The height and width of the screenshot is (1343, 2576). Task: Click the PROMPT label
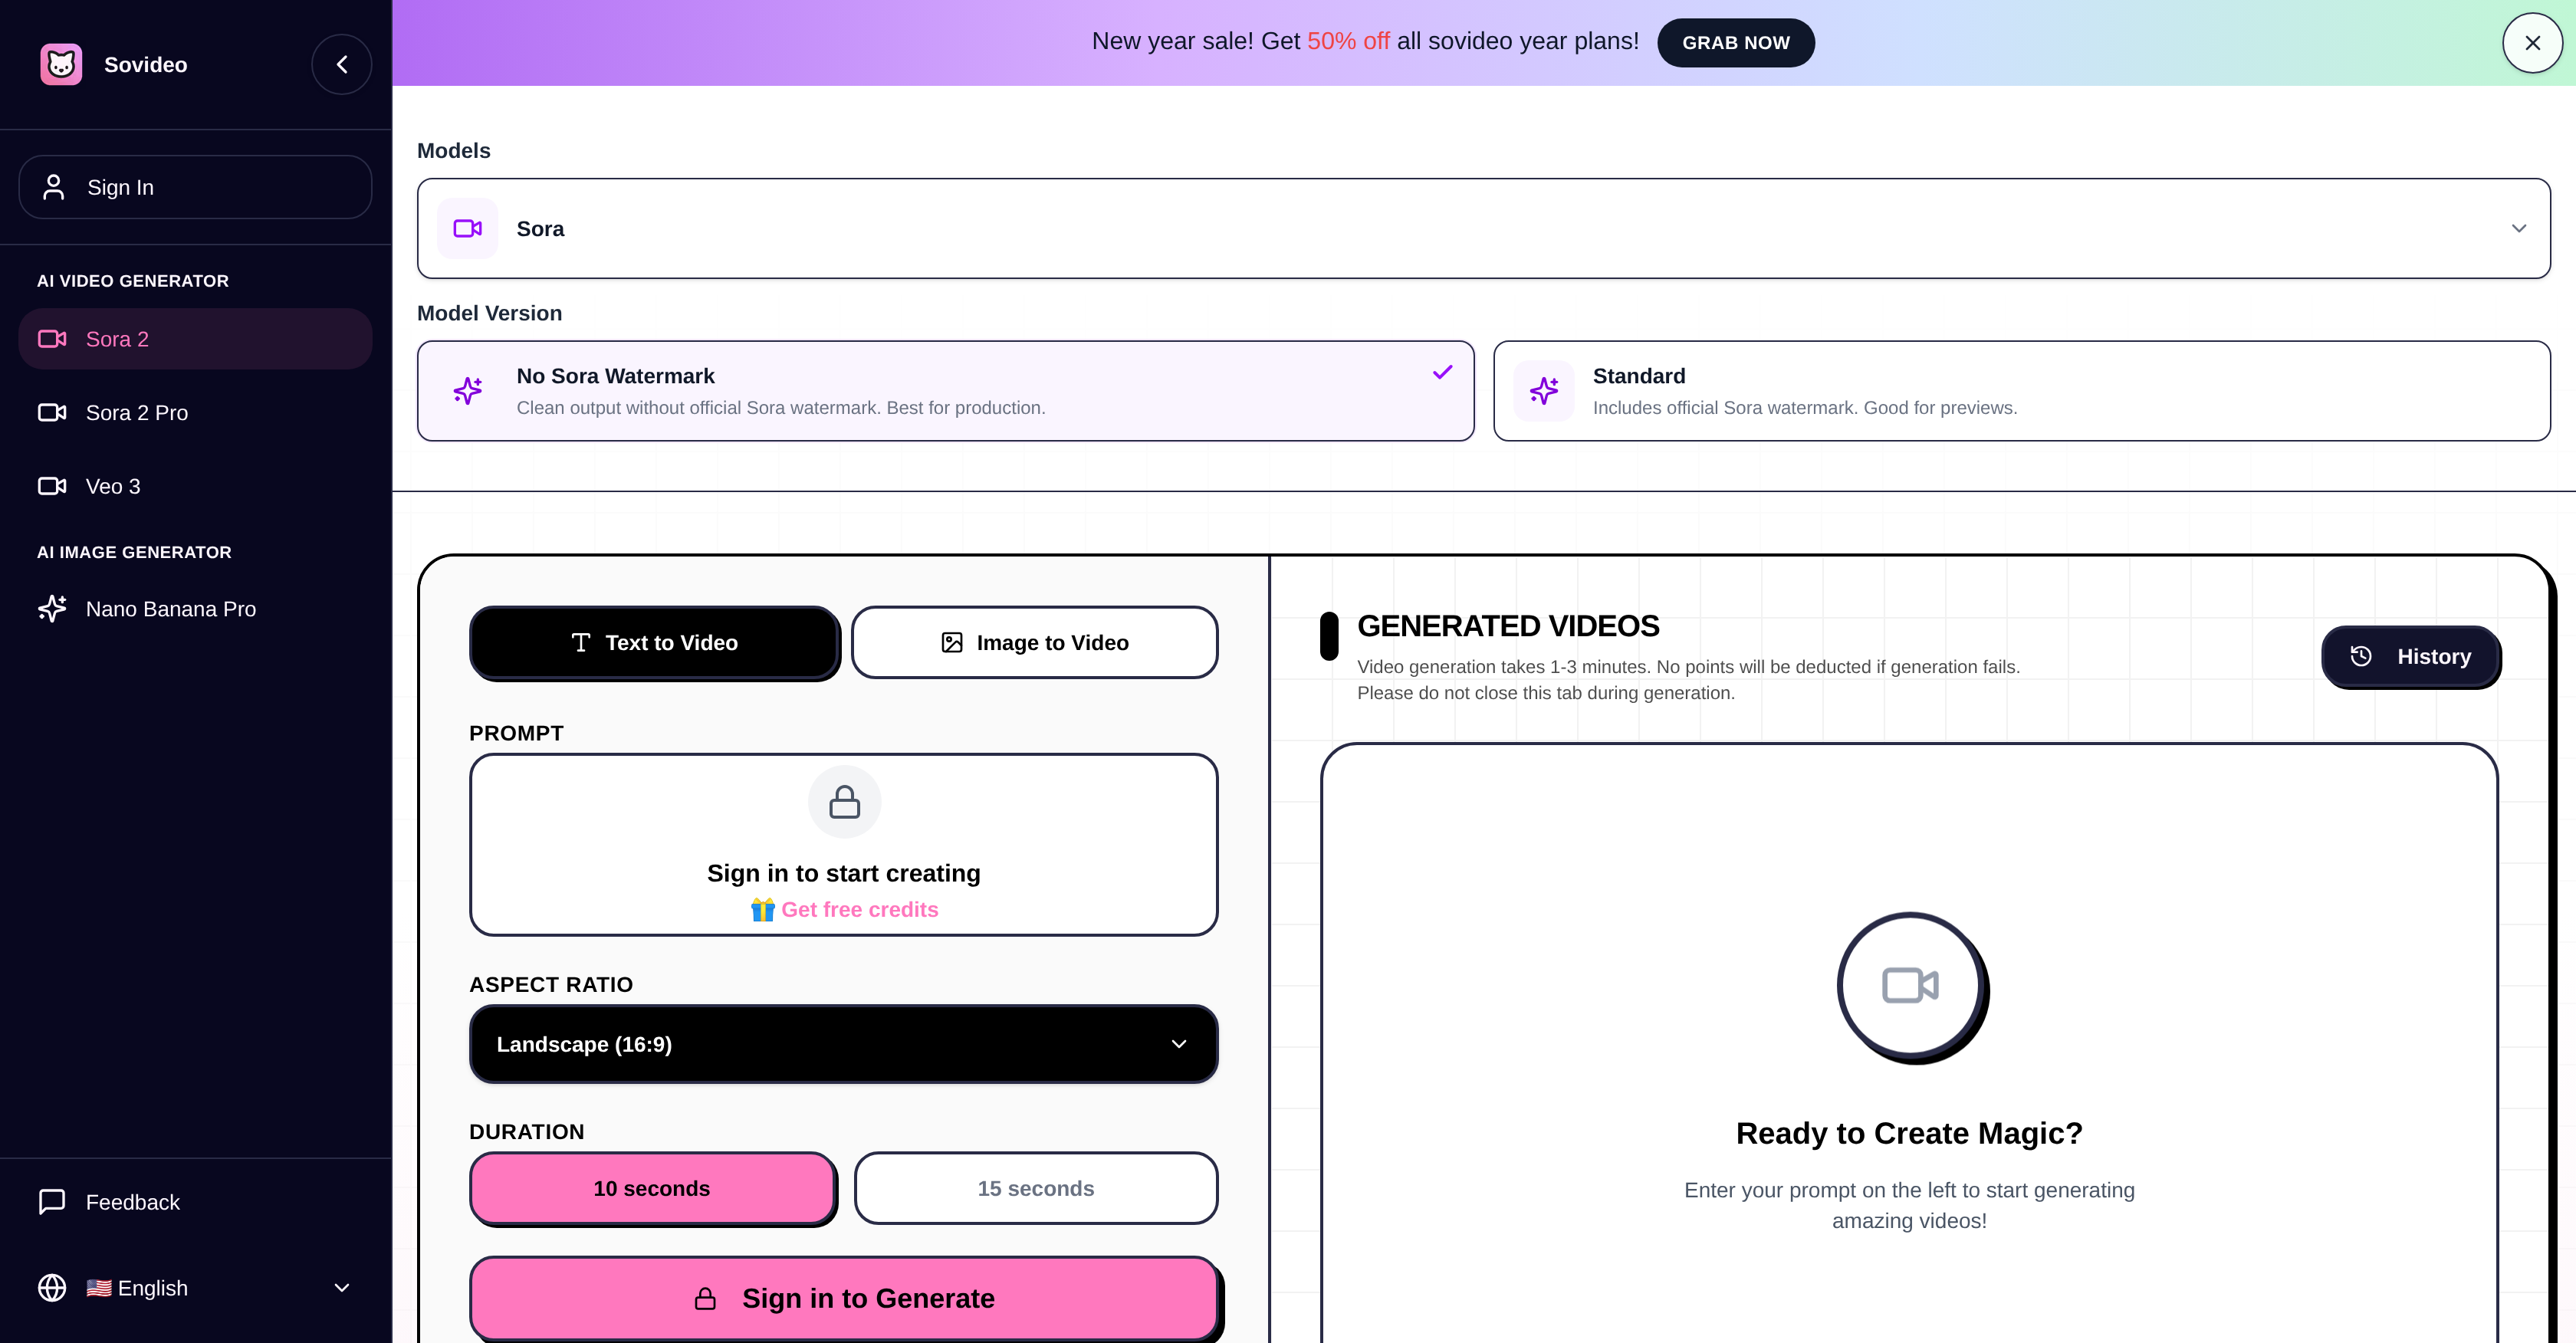(x=516, y=733)
